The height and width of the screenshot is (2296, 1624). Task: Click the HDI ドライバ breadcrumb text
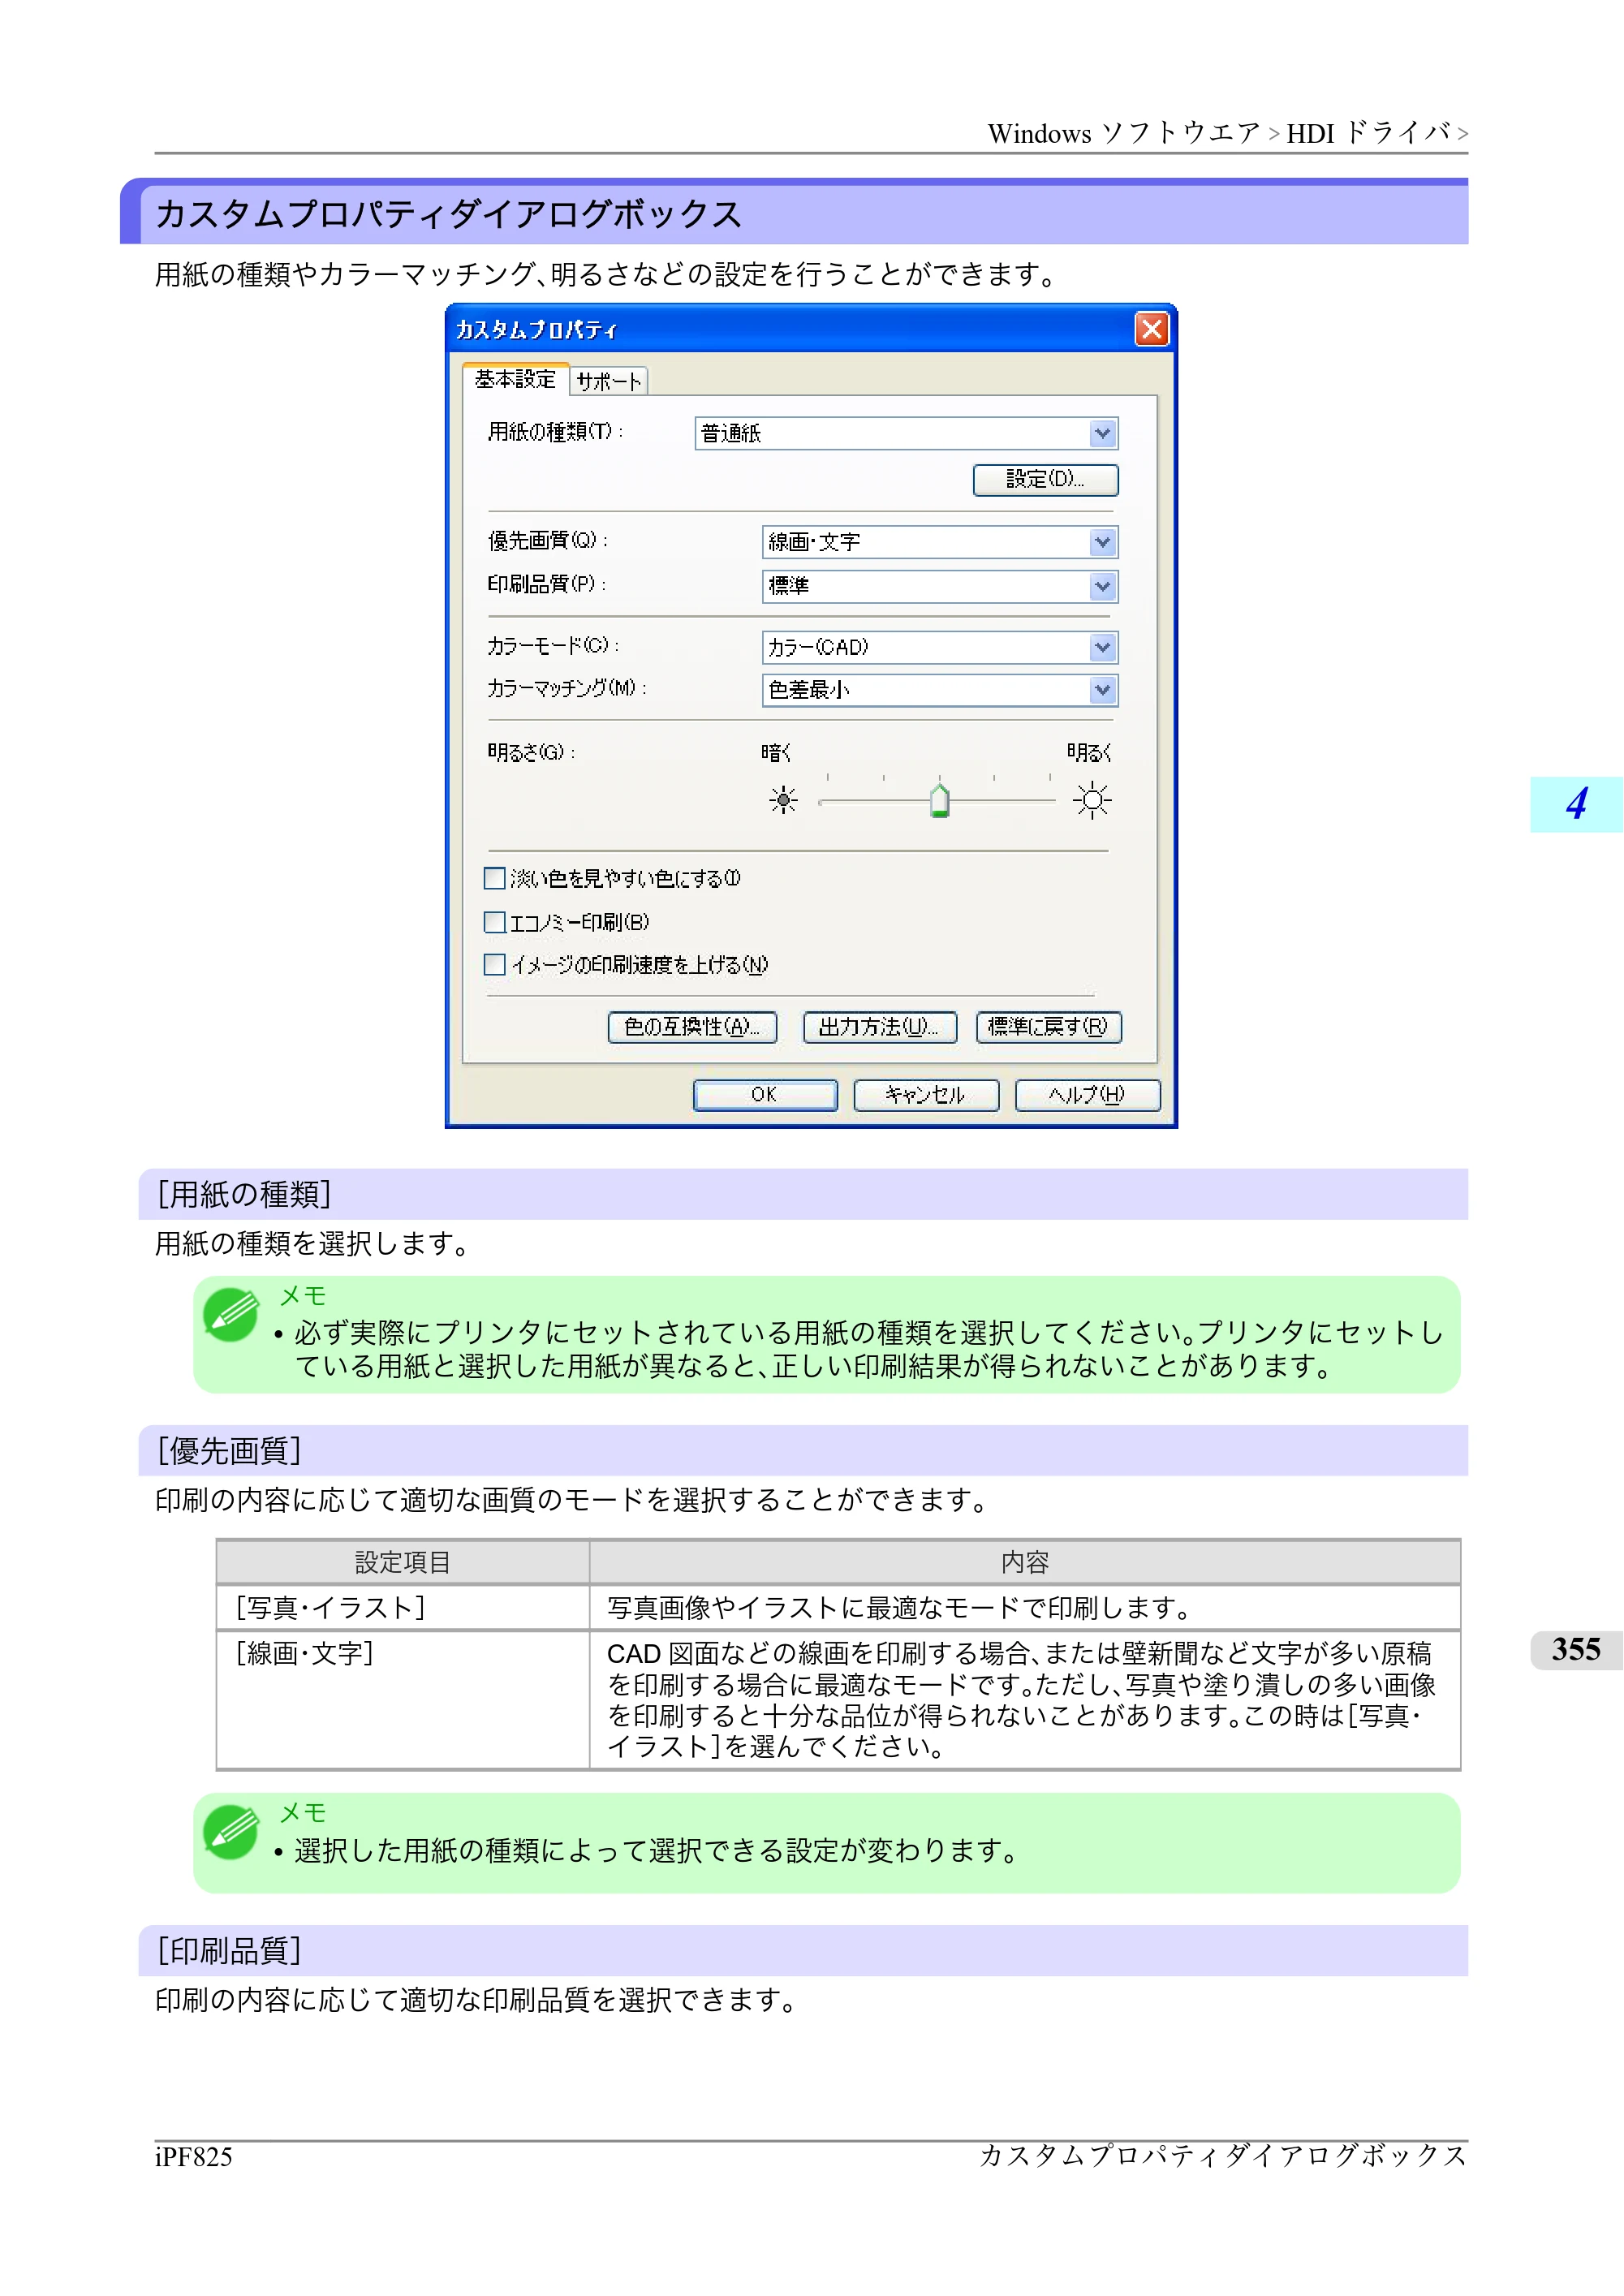tap(1369, 133)
